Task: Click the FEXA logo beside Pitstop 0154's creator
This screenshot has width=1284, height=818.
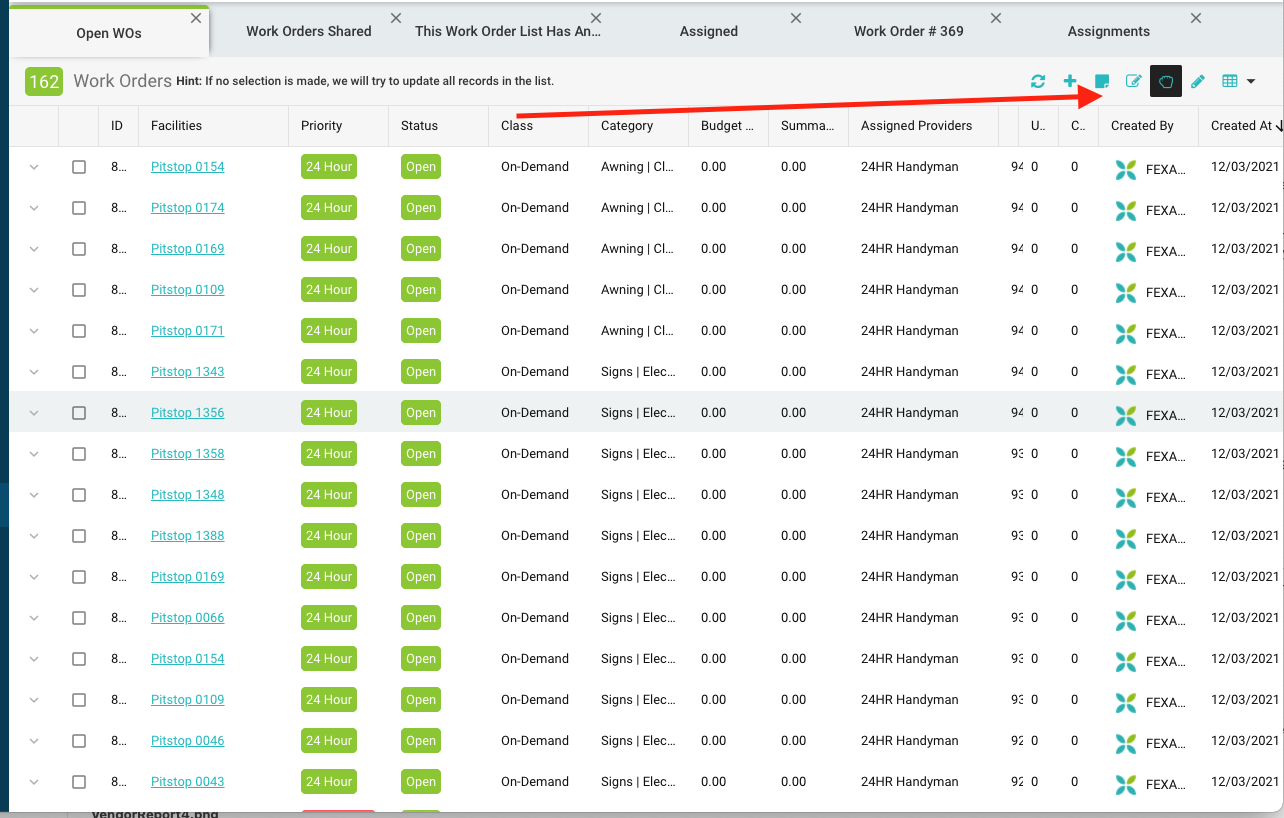Action: pyautogui.click(x=1125, y=170)
